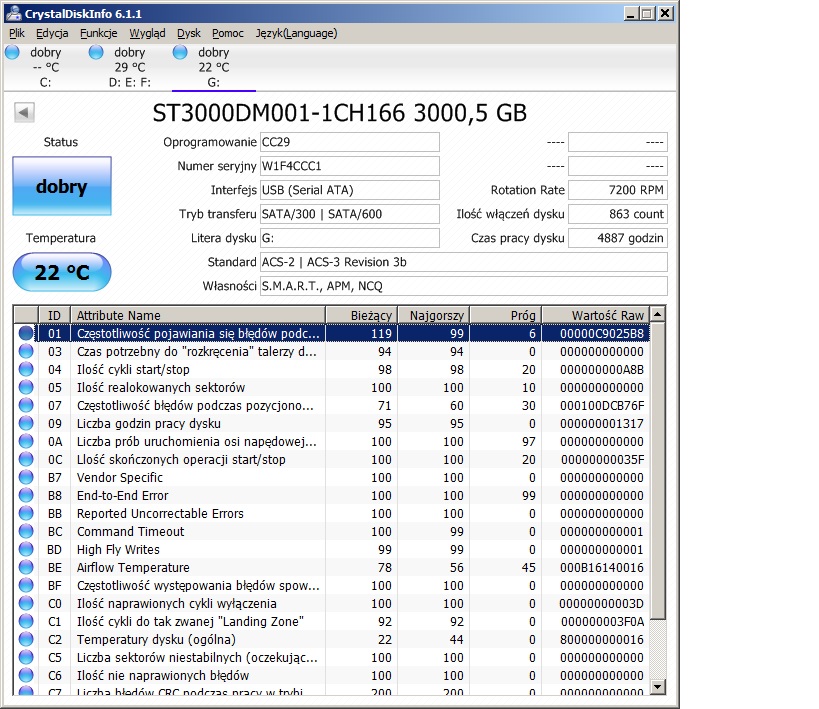
Task: Click the Własności field S.M.A.R.T., APM, NCQ
Action: point(463,286)
